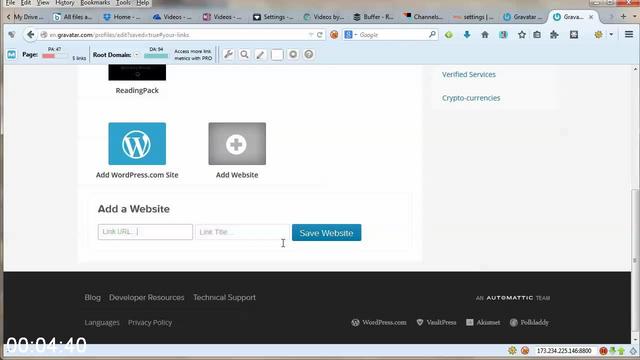
Task: Switch to the Buffer tab
Action: [374, 17]
